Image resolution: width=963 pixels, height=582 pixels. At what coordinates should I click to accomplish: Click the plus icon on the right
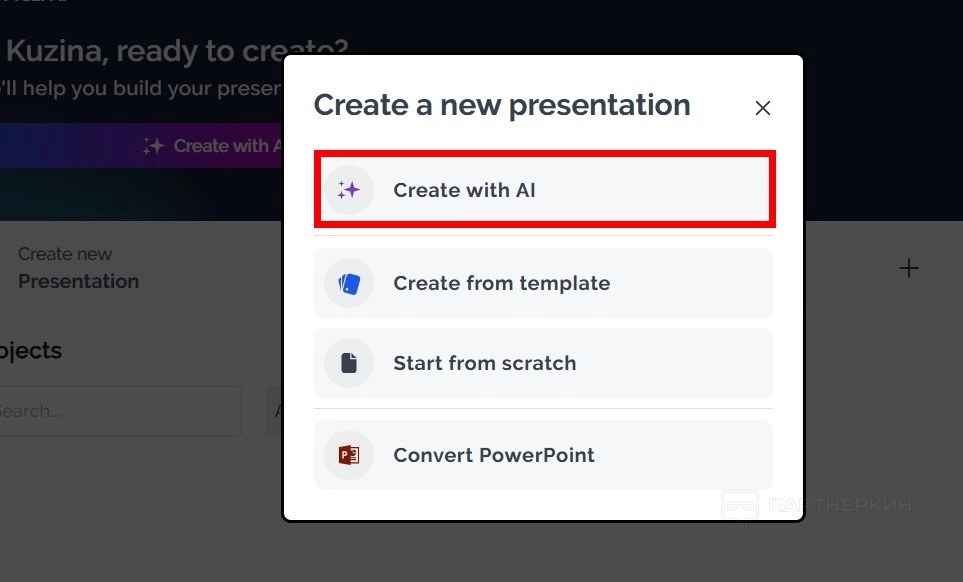pos(908,268)
